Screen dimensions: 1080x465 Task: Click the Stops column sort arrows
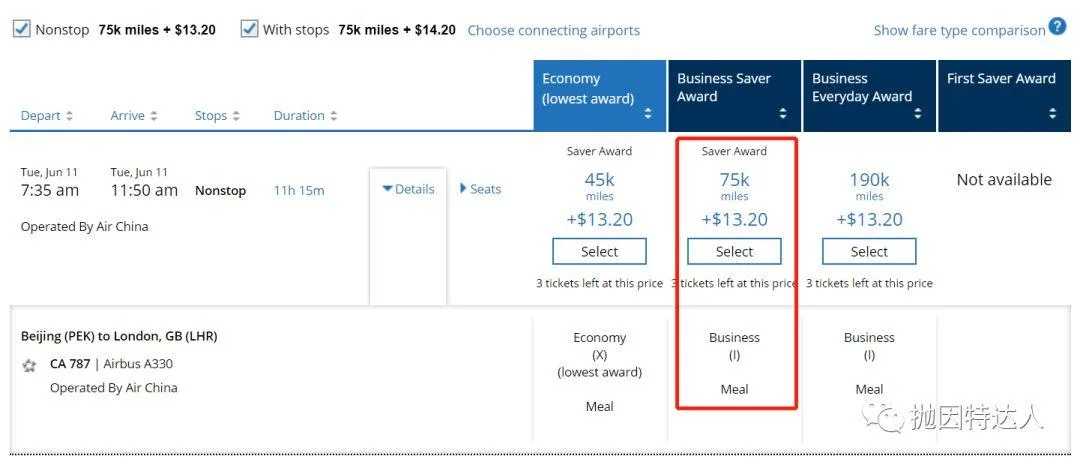(236, 116)
